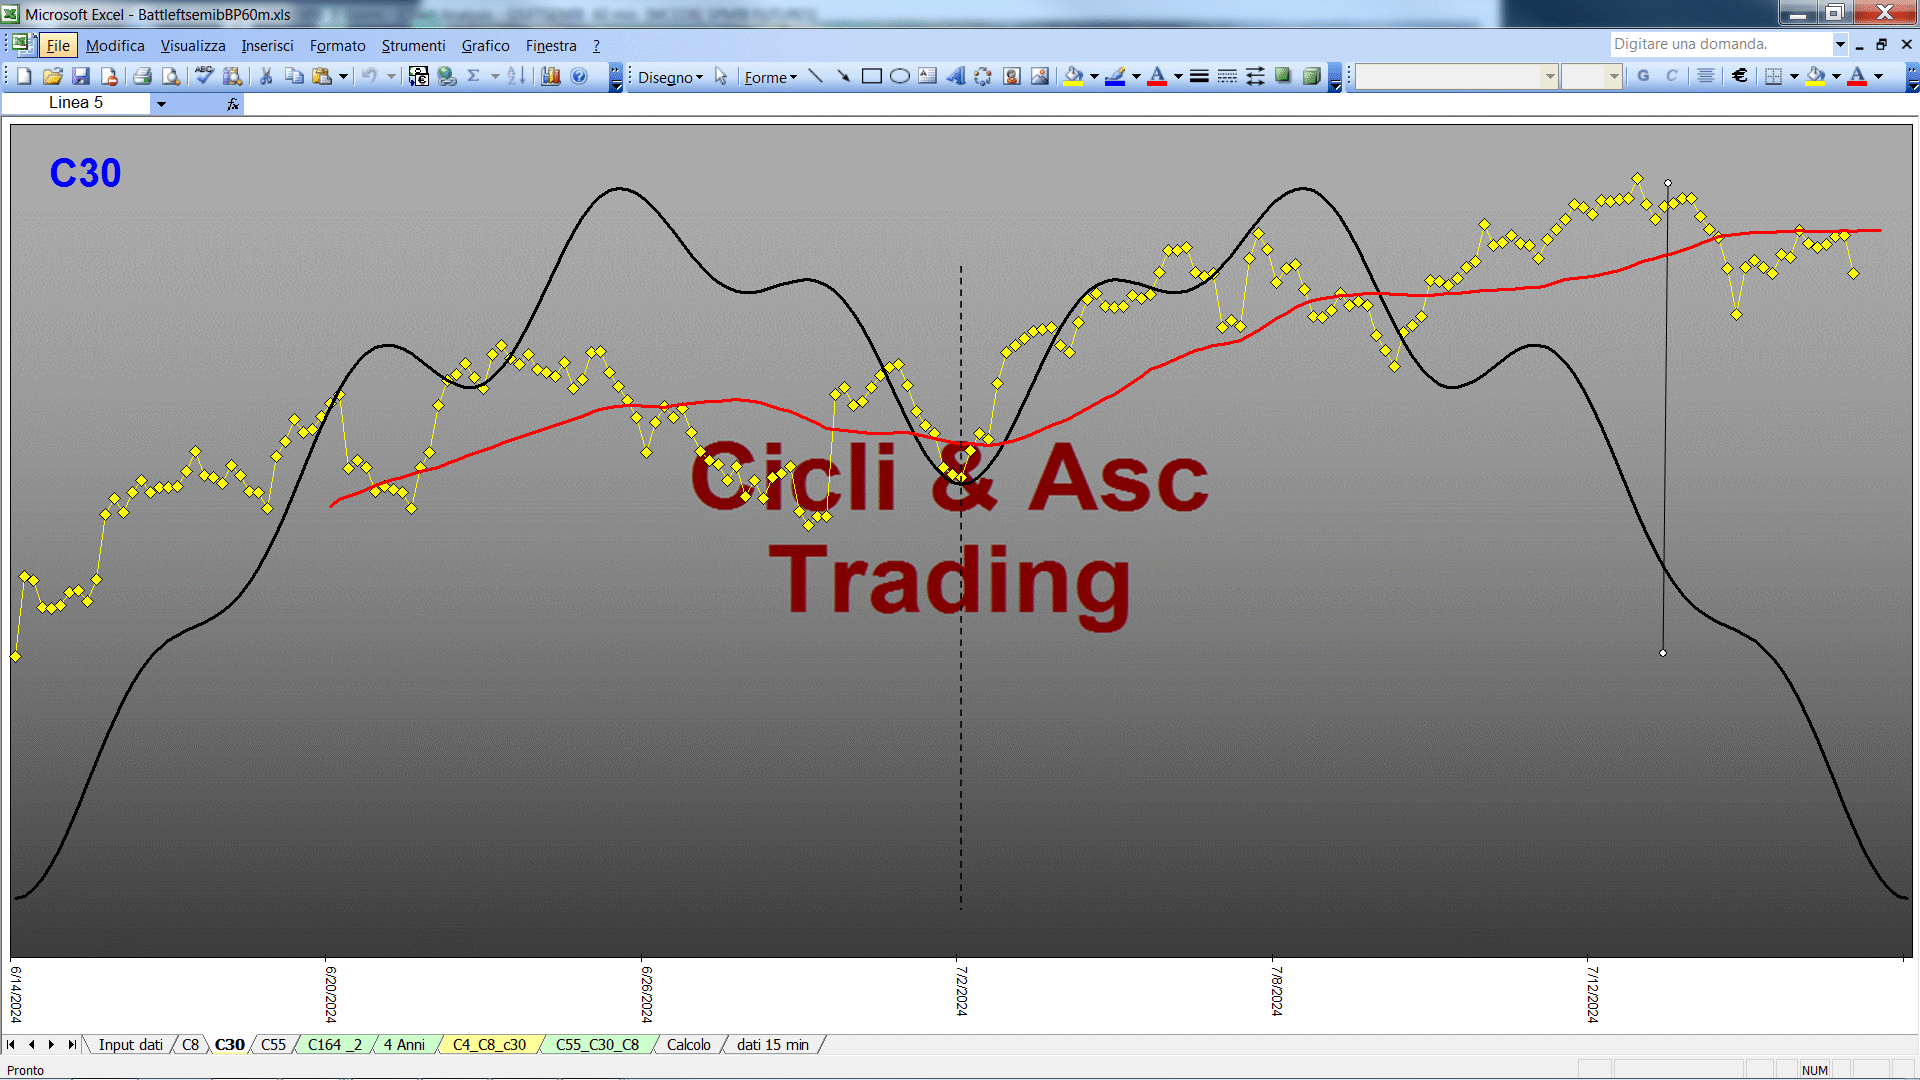This screenshot has height=1080, width=1920.
Task: Click the first-sheet navigation arrow
Action: pyautogui.click(x=11, y=1045)
